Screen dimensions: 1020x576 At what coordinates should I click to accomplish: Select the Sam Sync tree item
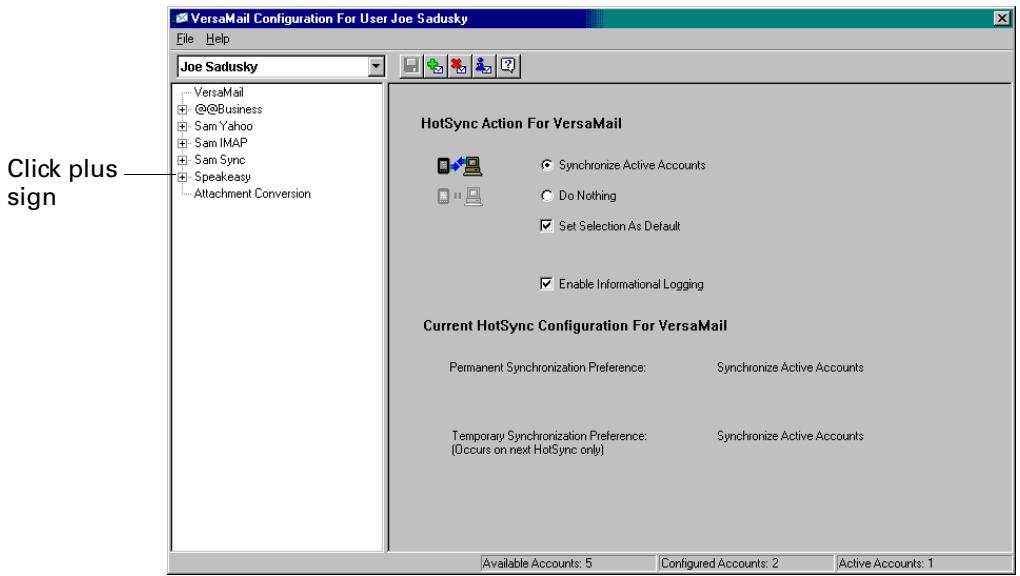point(220,160)
